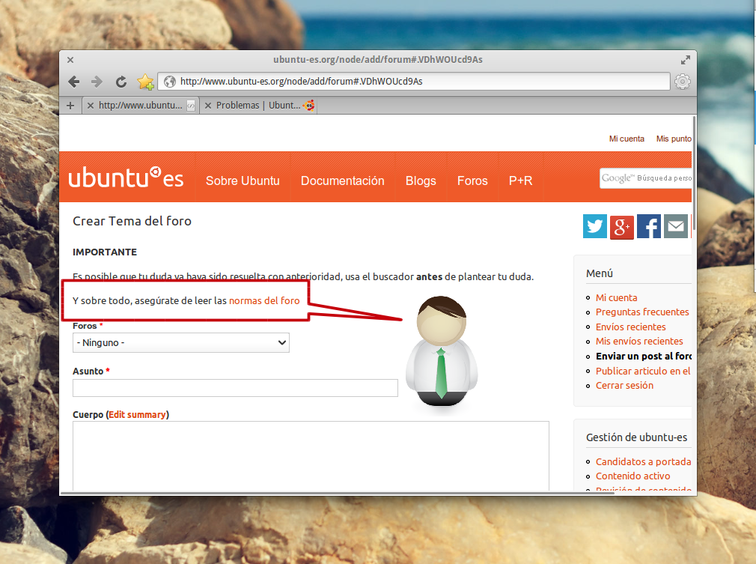Close browser window with X icon
Screen dimensions: 756x564
tap(70, 60)
